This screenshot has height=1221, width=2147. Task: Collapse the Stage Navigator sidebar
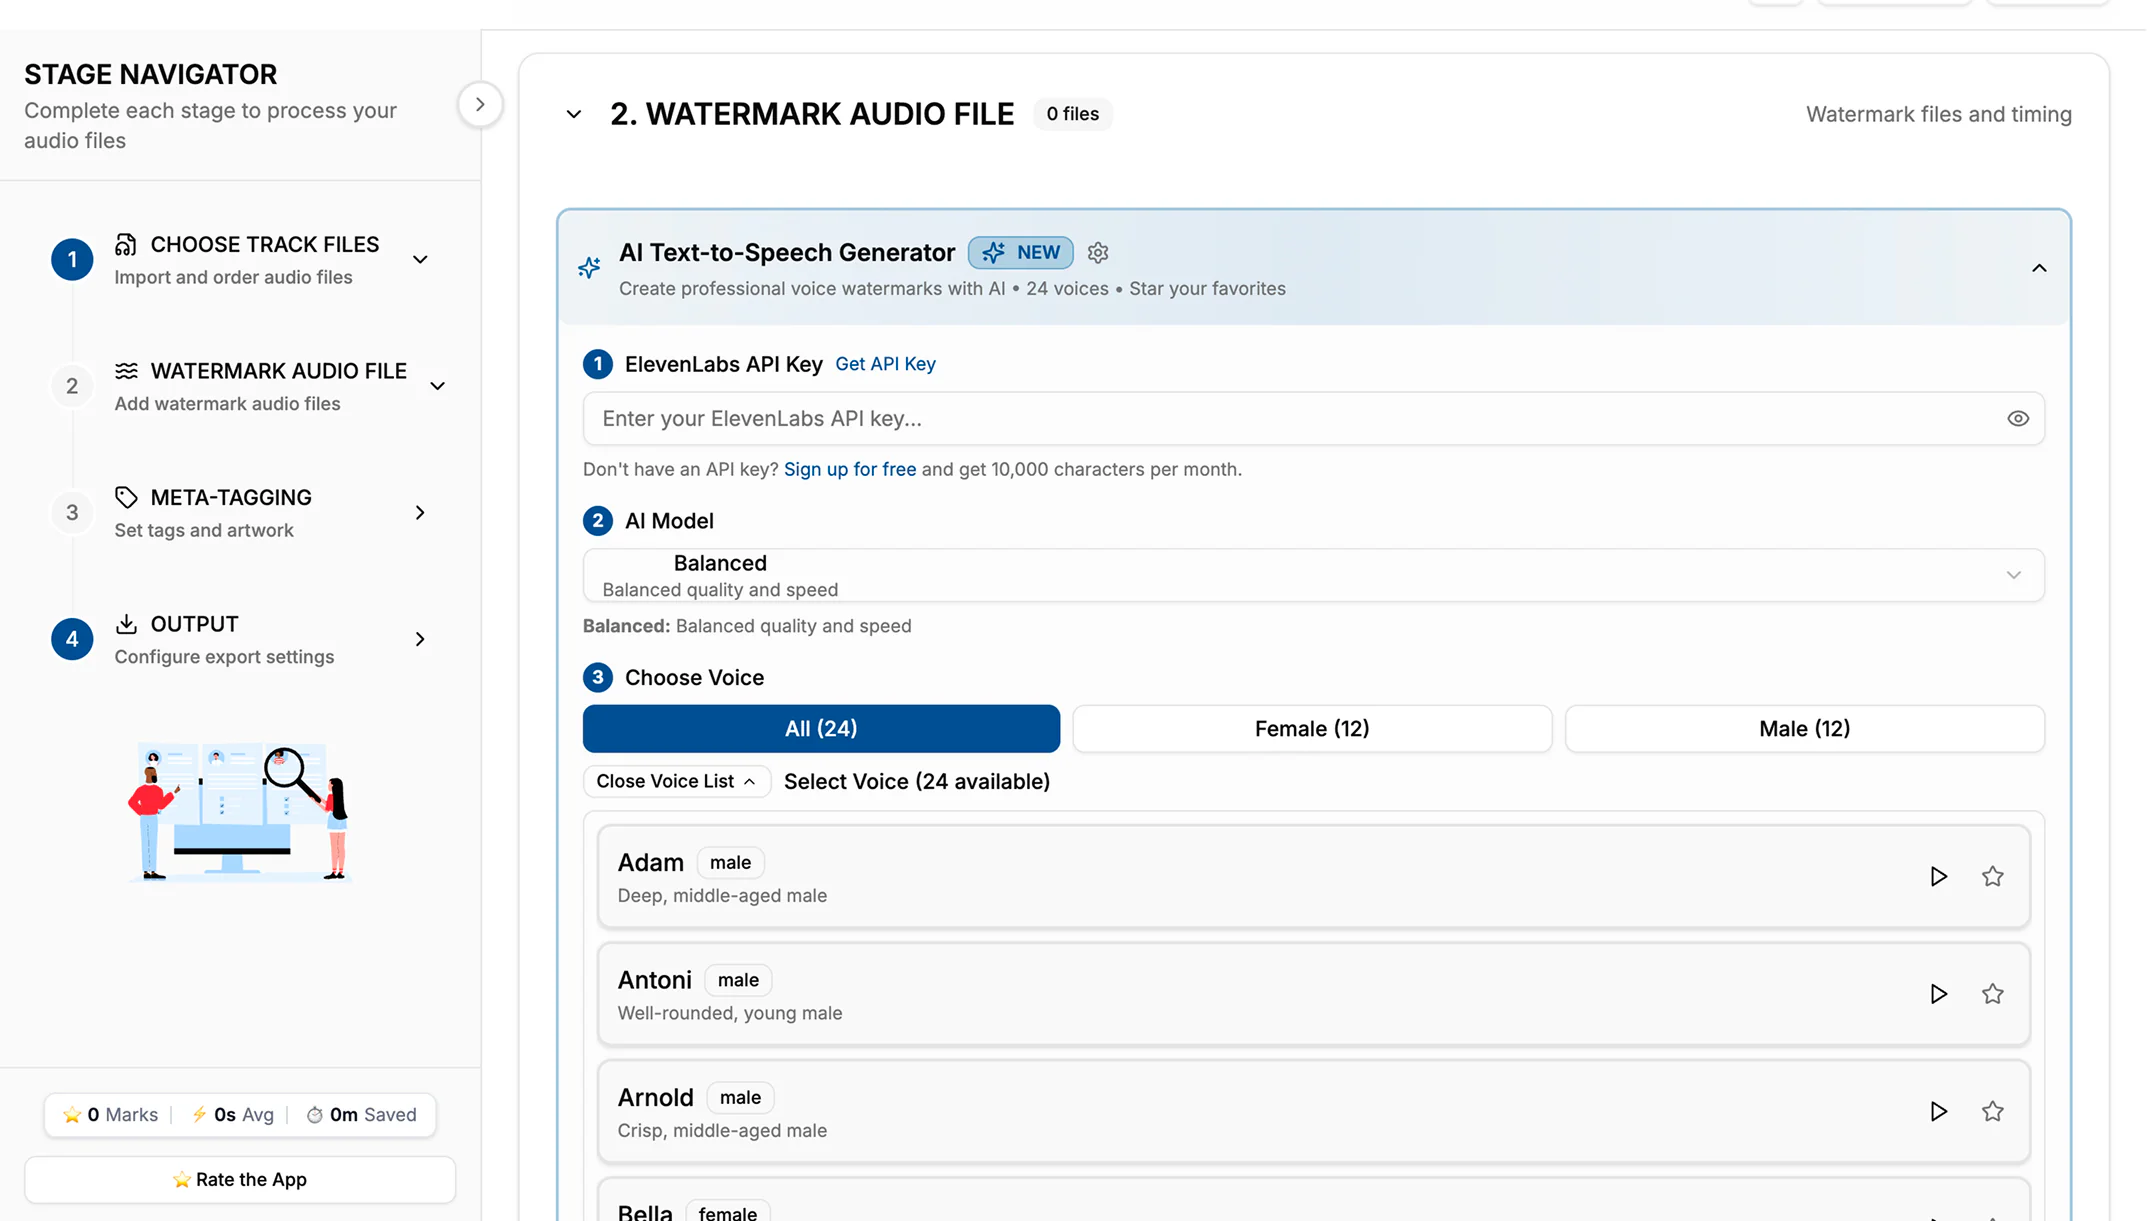[480, 104]
